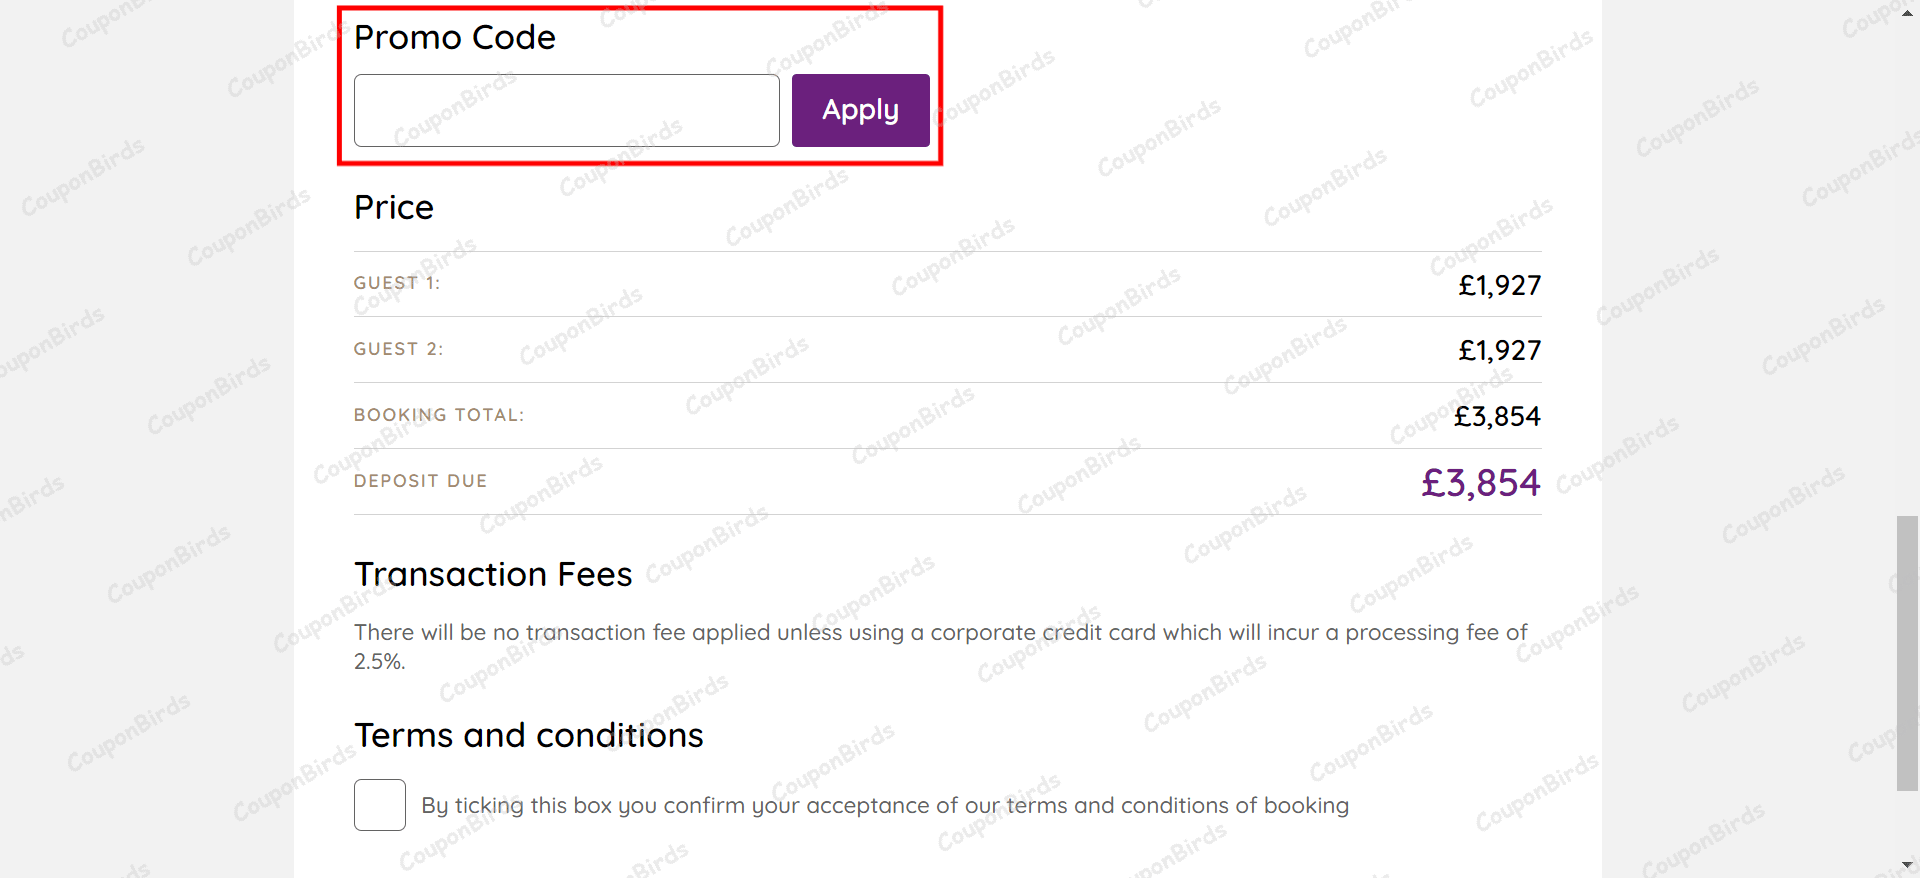
Task: Click the £1,927 price for Guest 1
Action: click(x=1499, y=286)
